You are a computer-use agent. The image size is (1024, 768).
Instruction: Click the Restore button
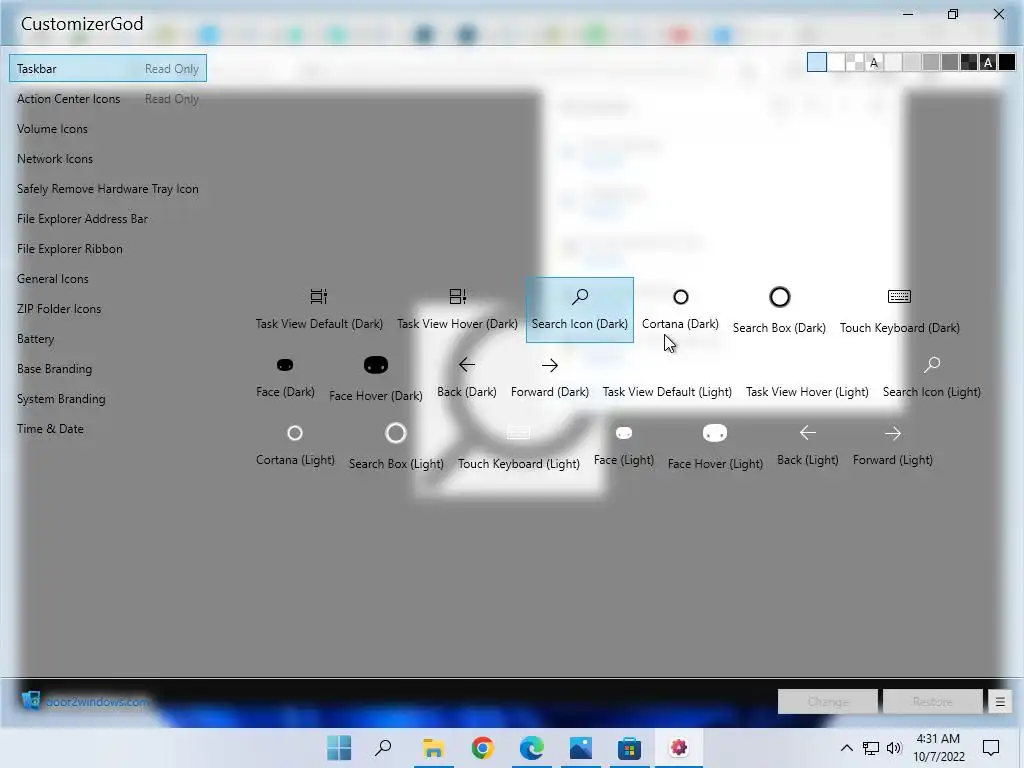(932, 702)
